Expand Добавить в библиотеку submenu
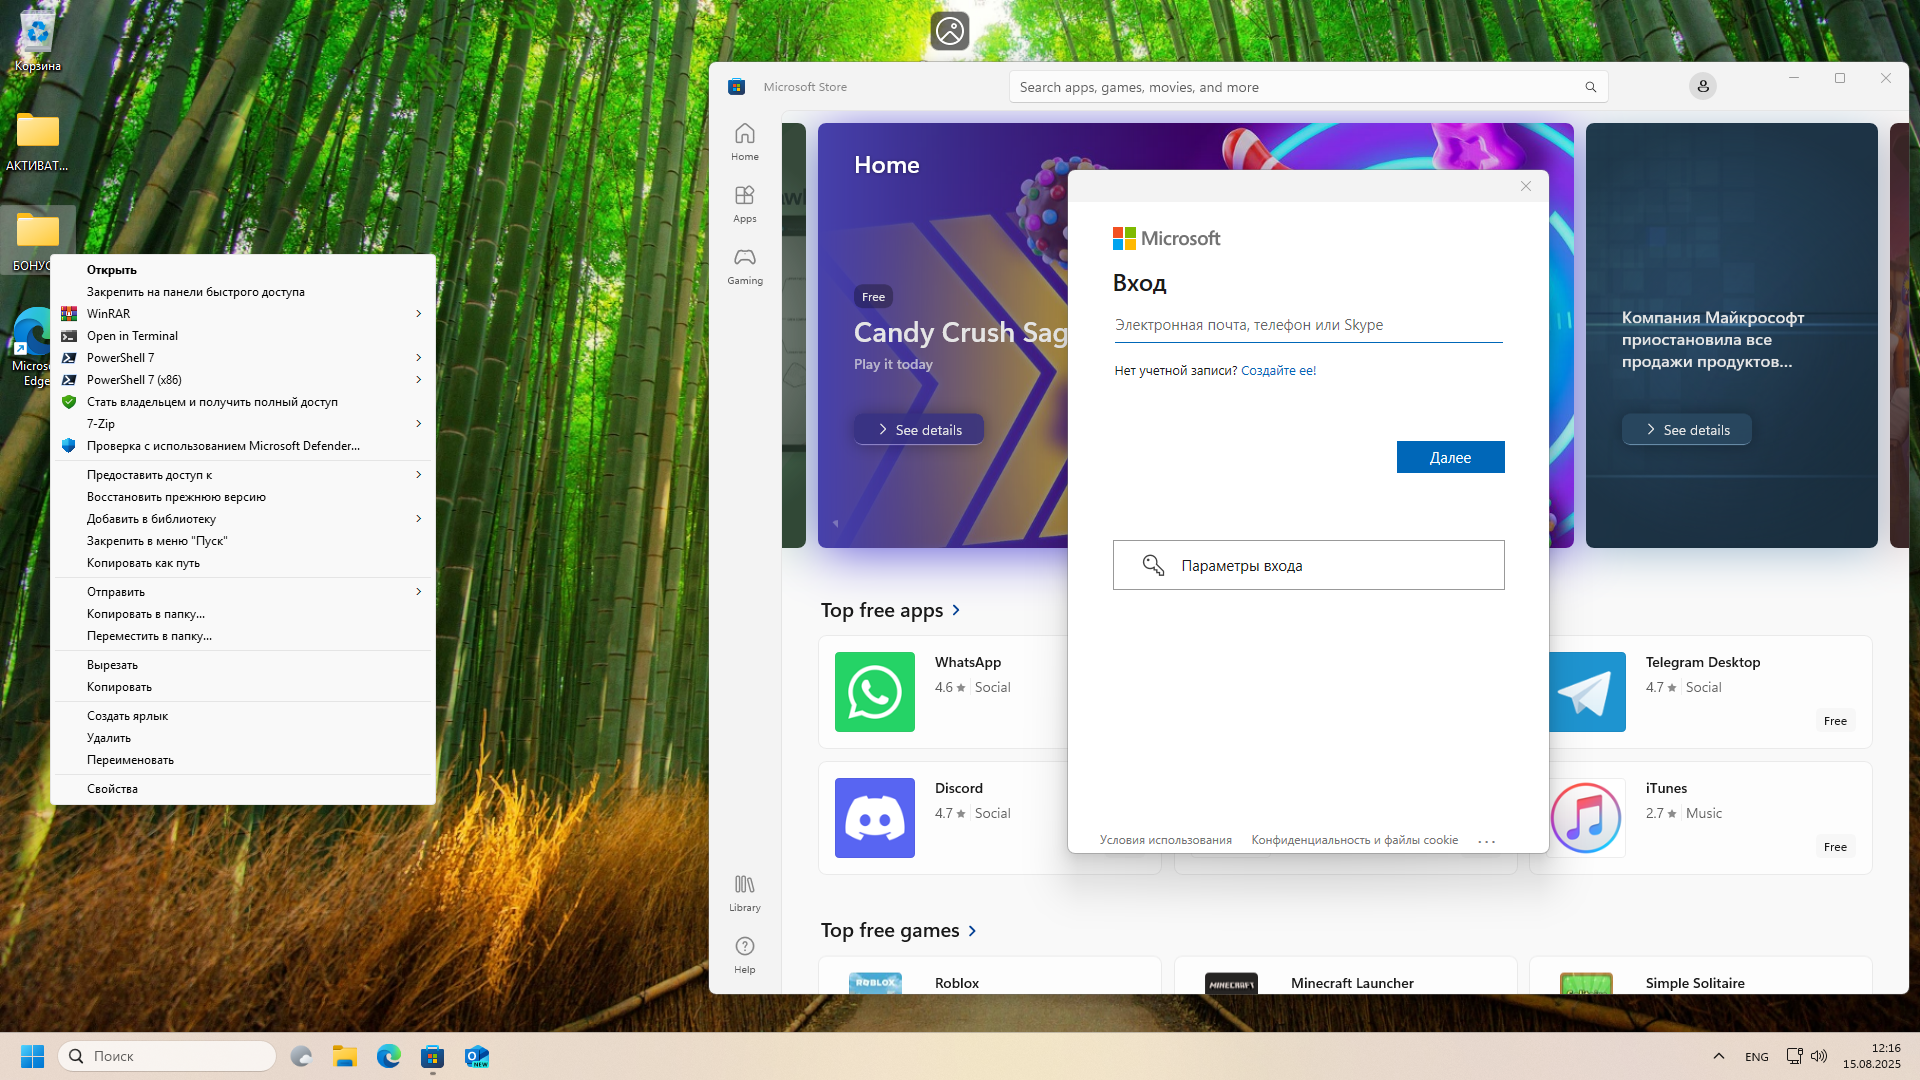This screenshot has height=1080, width=1920. point(419,519)
